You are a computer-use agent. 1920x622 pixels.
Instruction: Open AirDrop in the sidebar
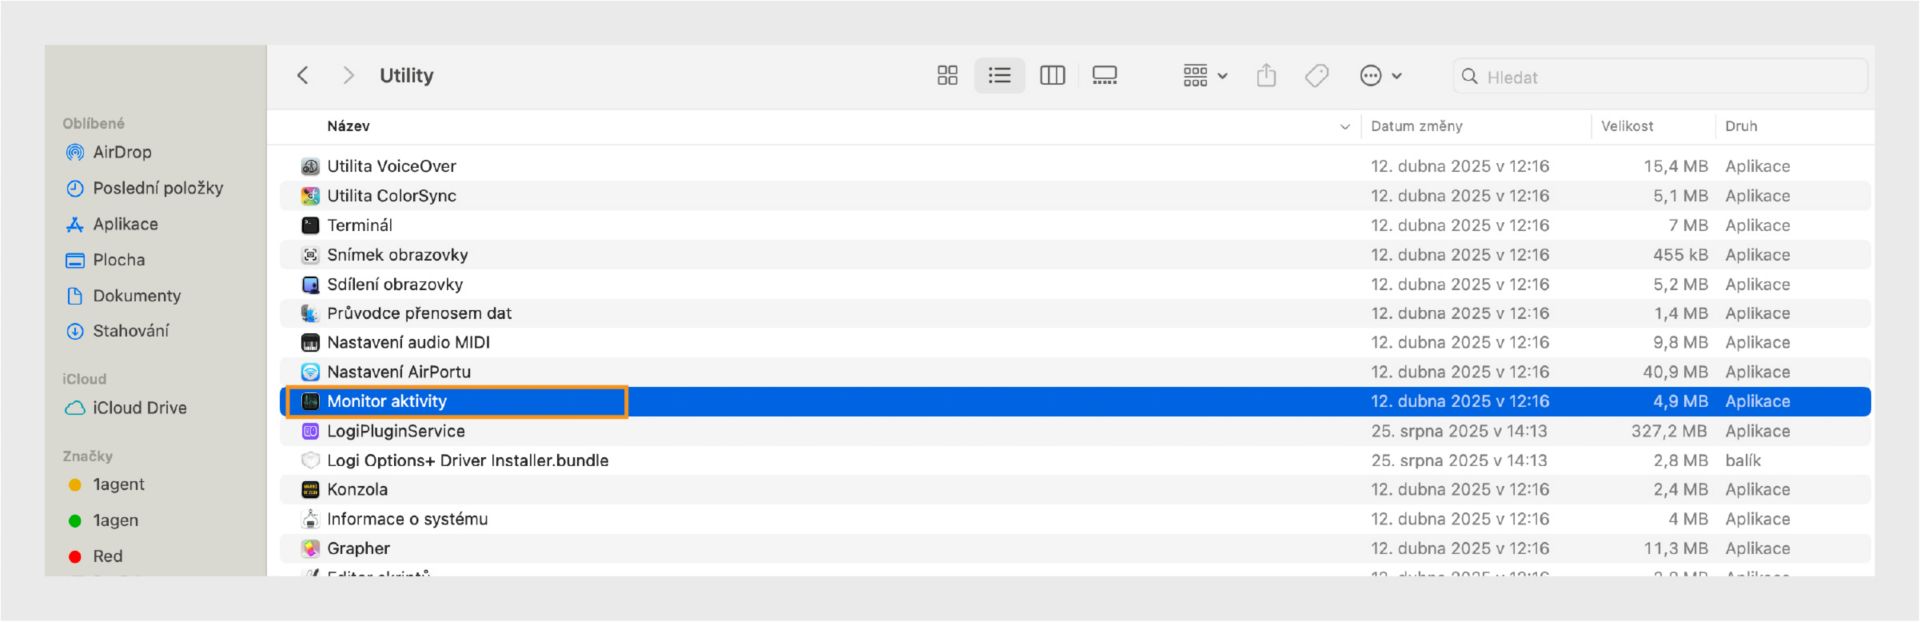tap(121, 152)
